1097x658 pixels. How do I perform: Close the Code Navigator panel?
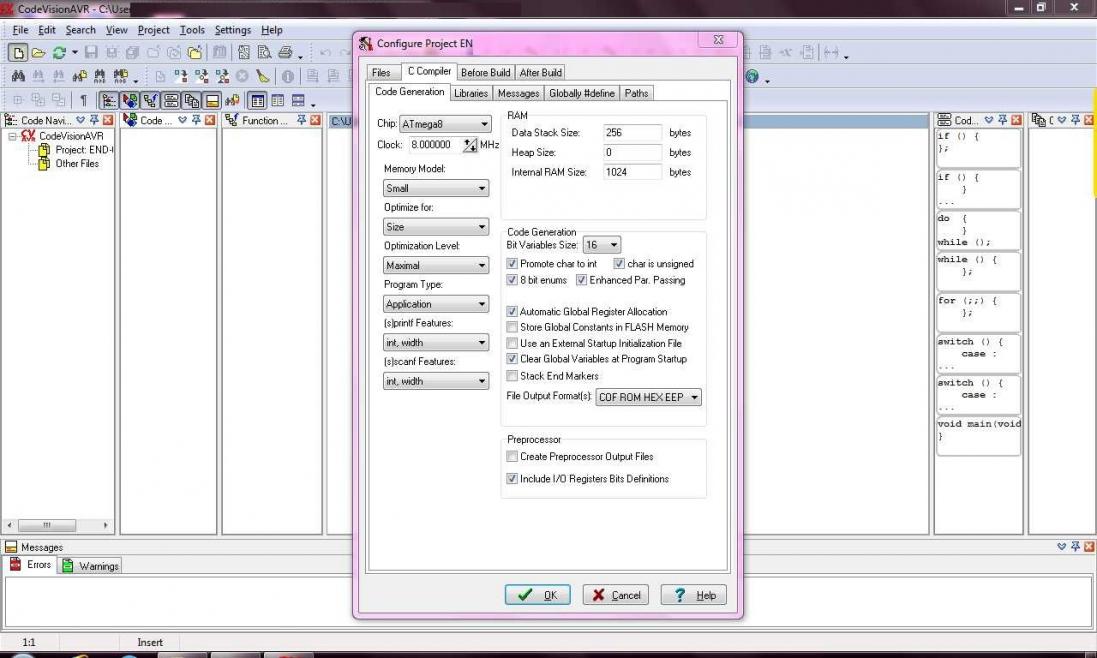(108, 120)
